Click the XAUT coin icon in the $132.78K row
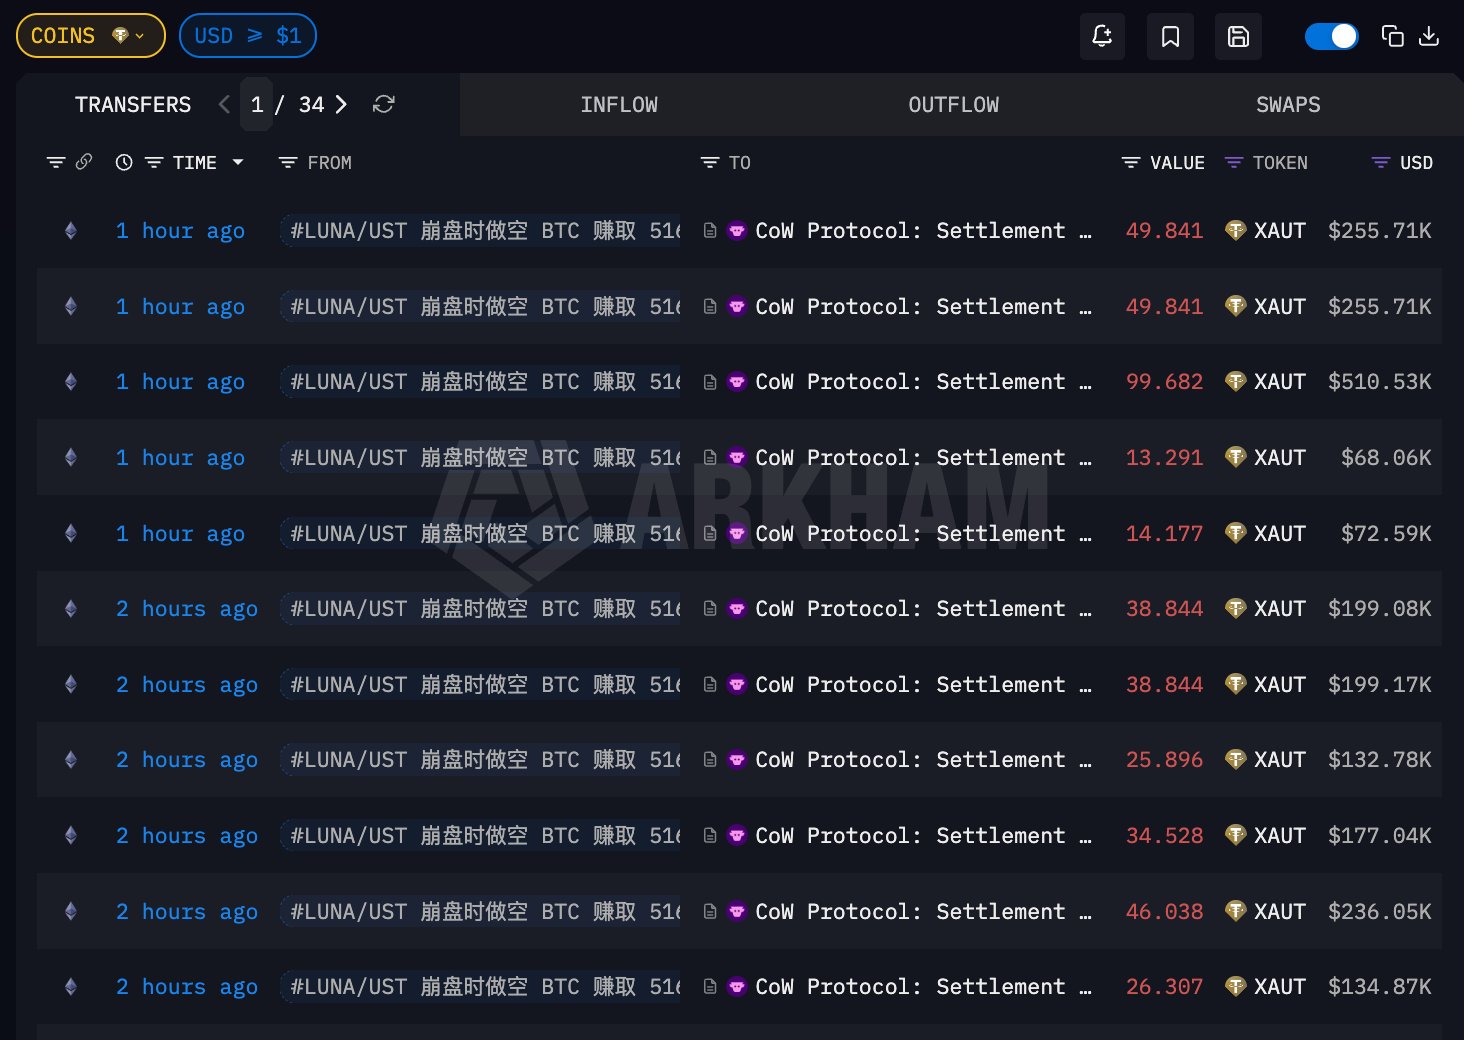 1236,760
